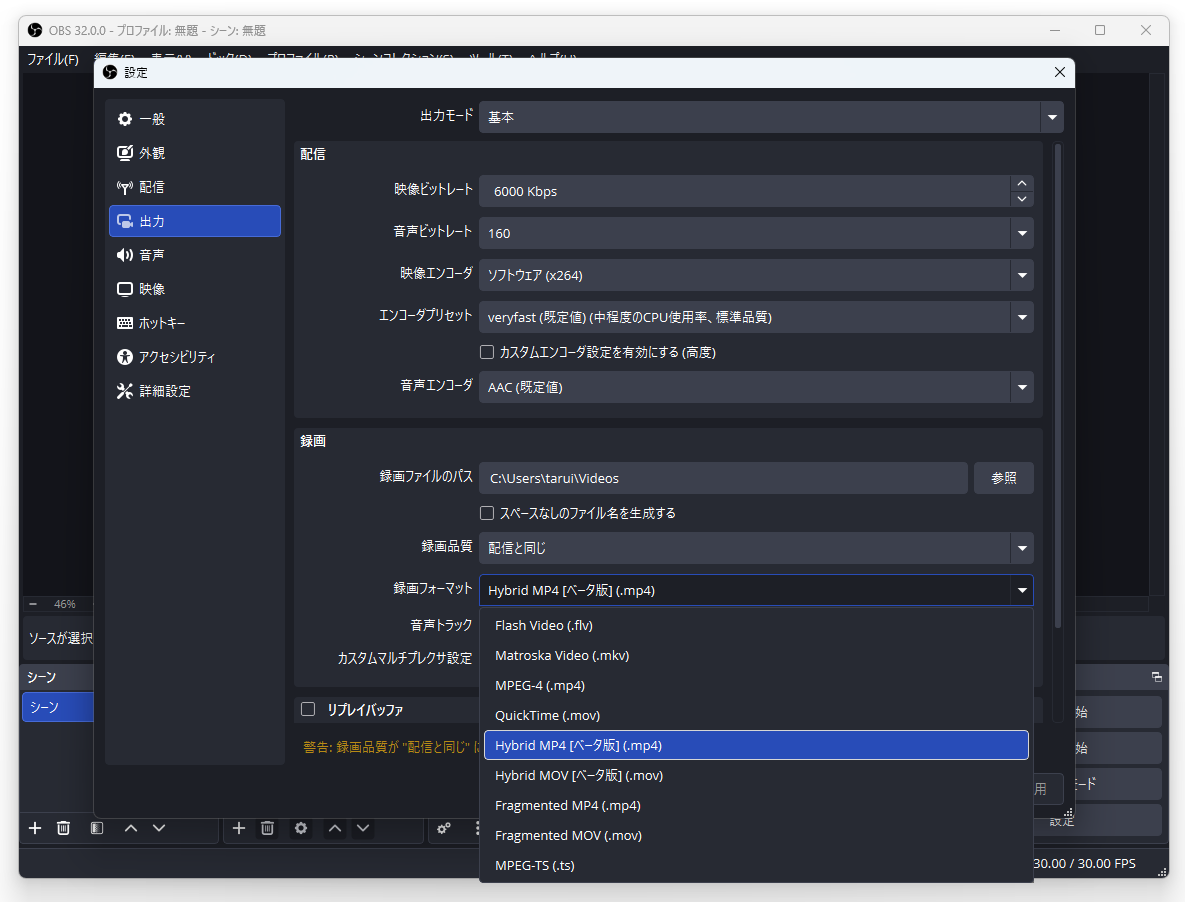Check スペースなしのファイル名を生成する option
This screenshot has height=902, width=1185.
(x=487, y=513)
